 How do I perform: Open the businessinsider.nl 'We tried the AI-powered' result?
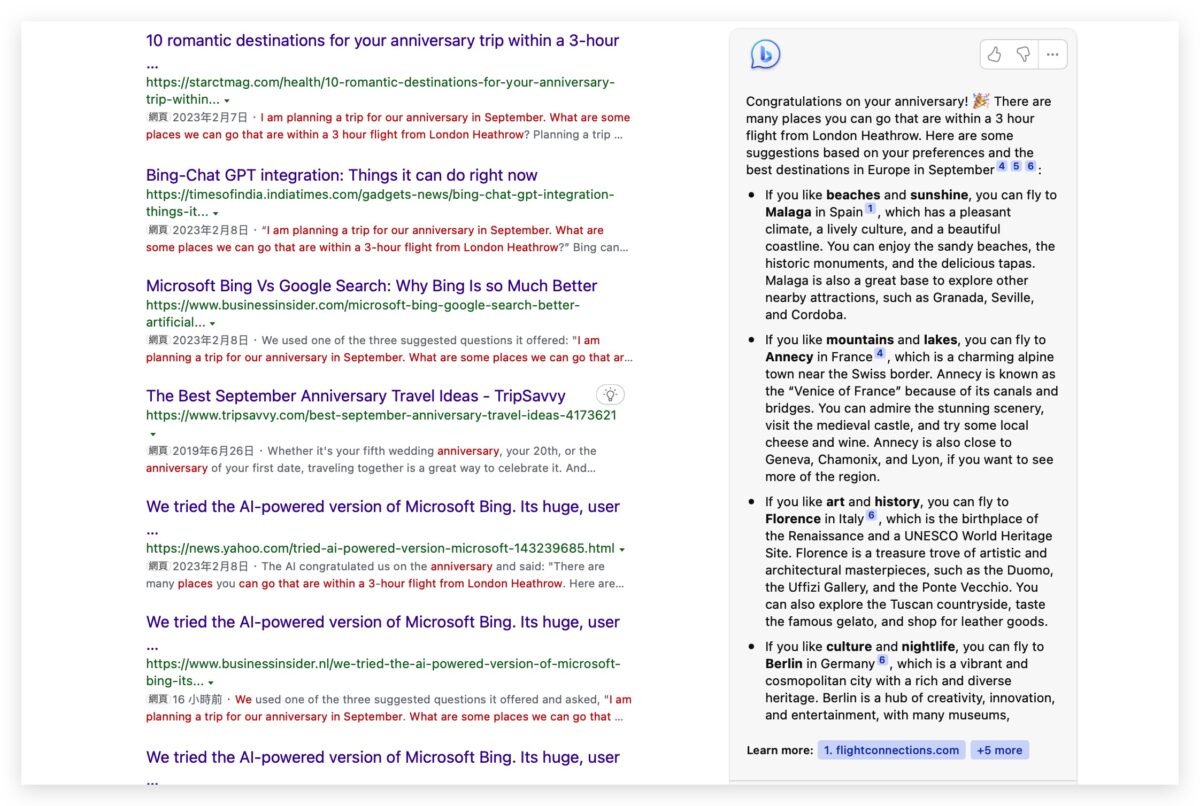coord(383,631)
